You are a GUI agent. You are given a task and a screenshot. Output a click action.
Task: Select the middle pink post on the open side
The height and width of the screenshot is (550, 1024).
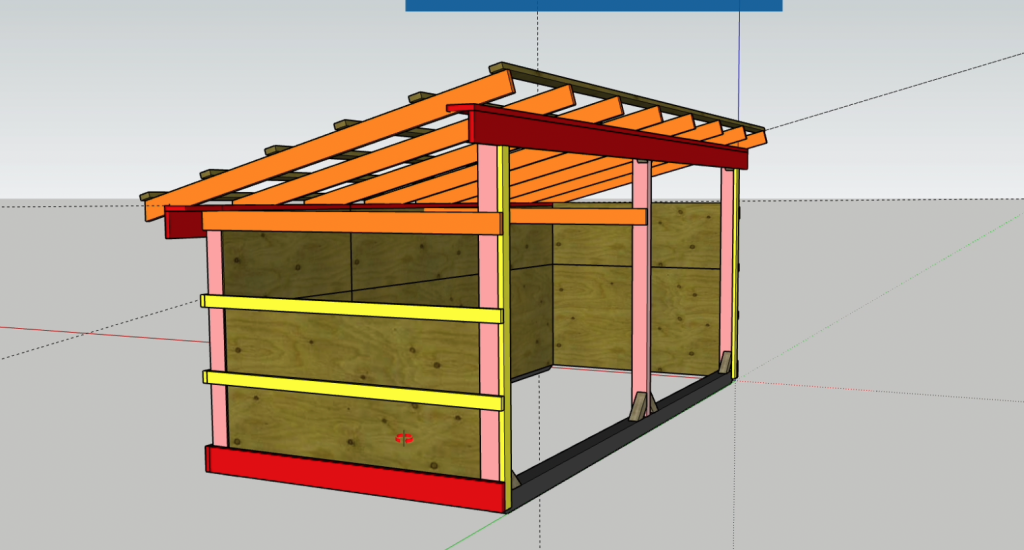641,281
